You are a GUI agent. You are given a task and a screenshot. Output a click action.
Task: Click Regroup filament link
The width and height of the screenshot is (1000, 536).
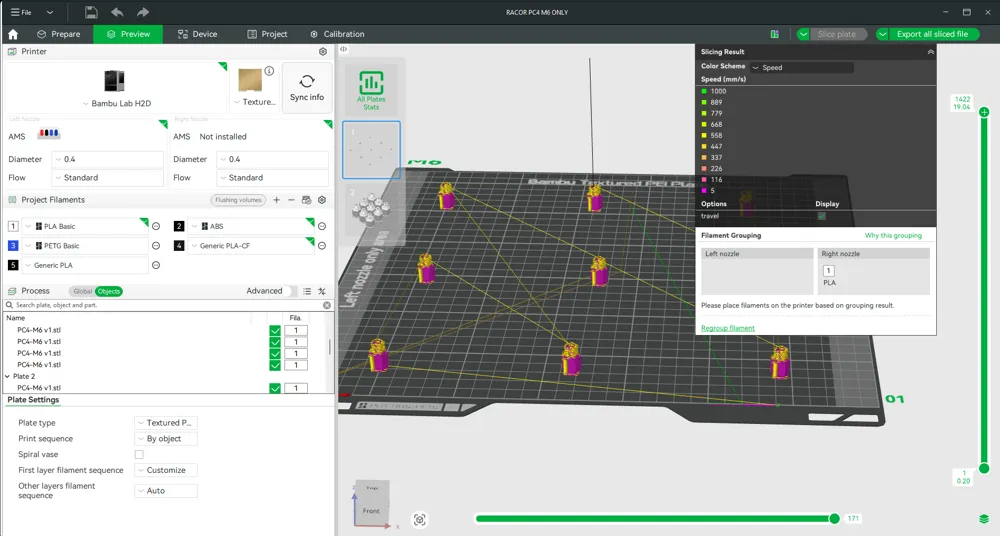point(728,328)
